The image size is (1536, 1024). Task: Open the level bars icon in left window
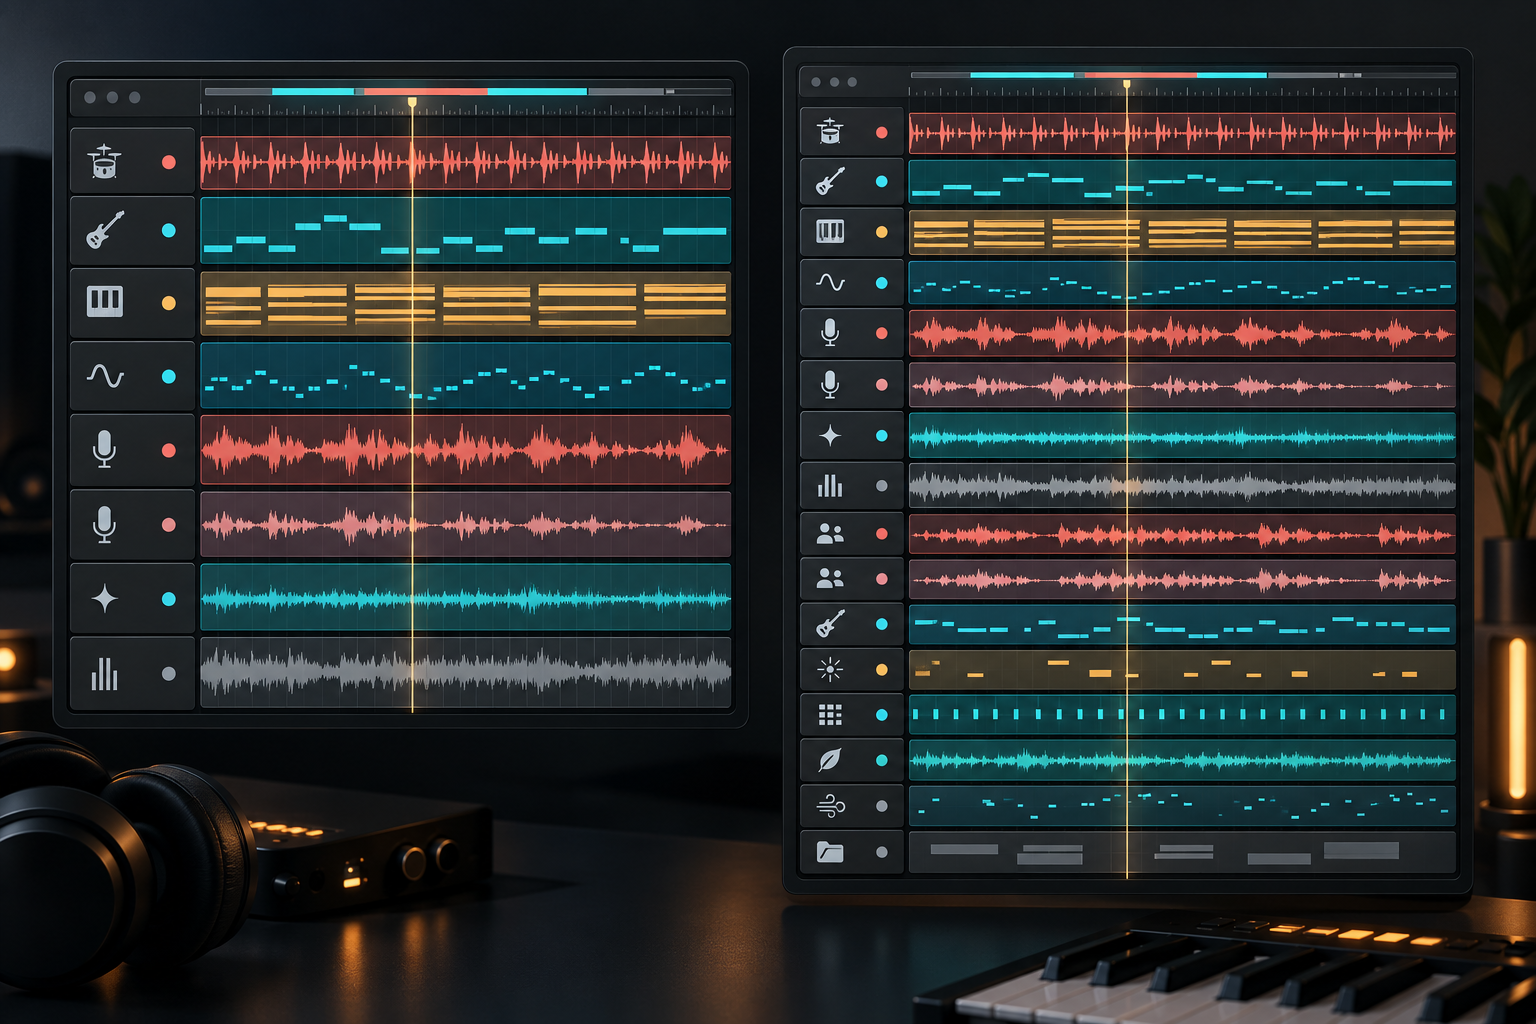[104, 674]
